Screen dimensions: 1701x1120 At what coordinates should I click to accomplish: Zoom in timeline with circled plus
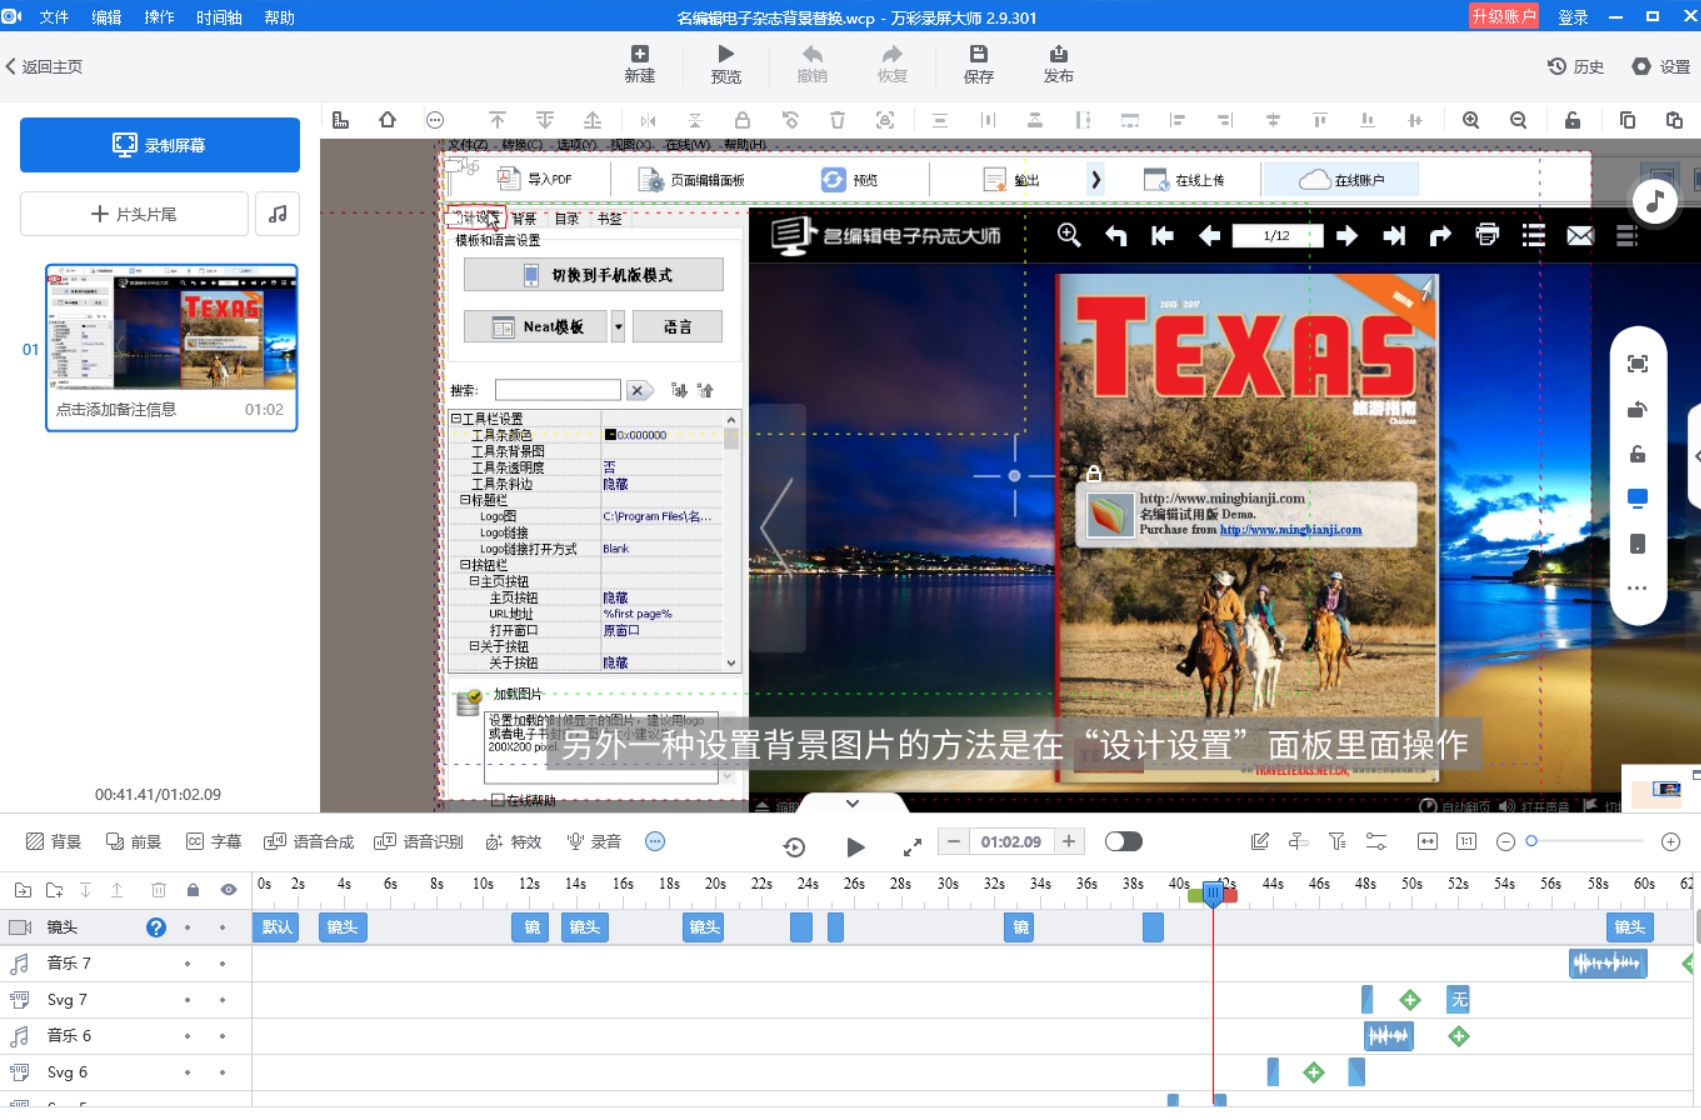coord(1670,842)
